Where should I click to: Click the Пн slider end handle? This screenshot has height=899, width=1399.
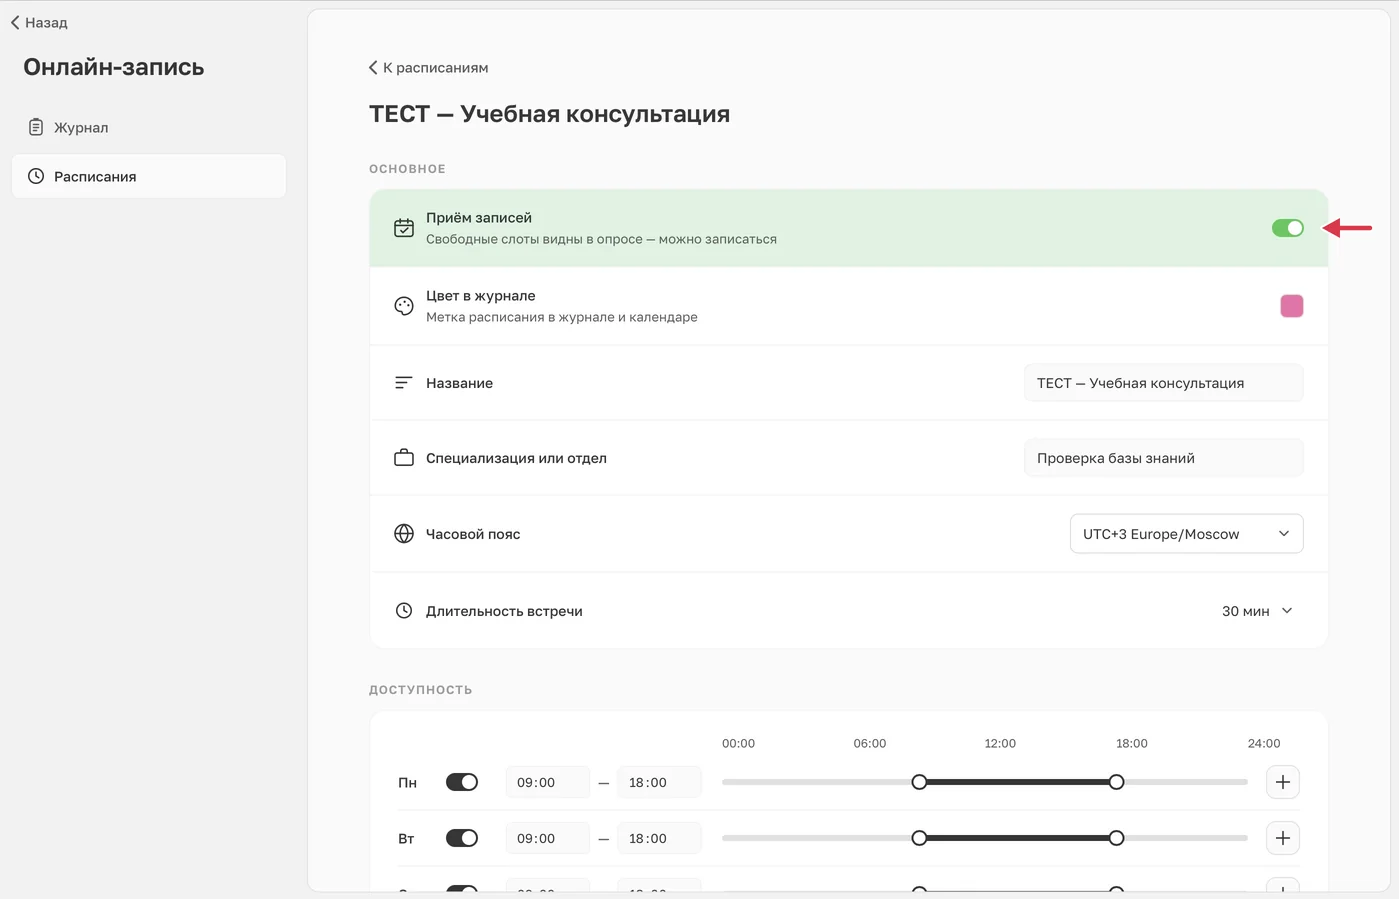[x=1116, y=782]
